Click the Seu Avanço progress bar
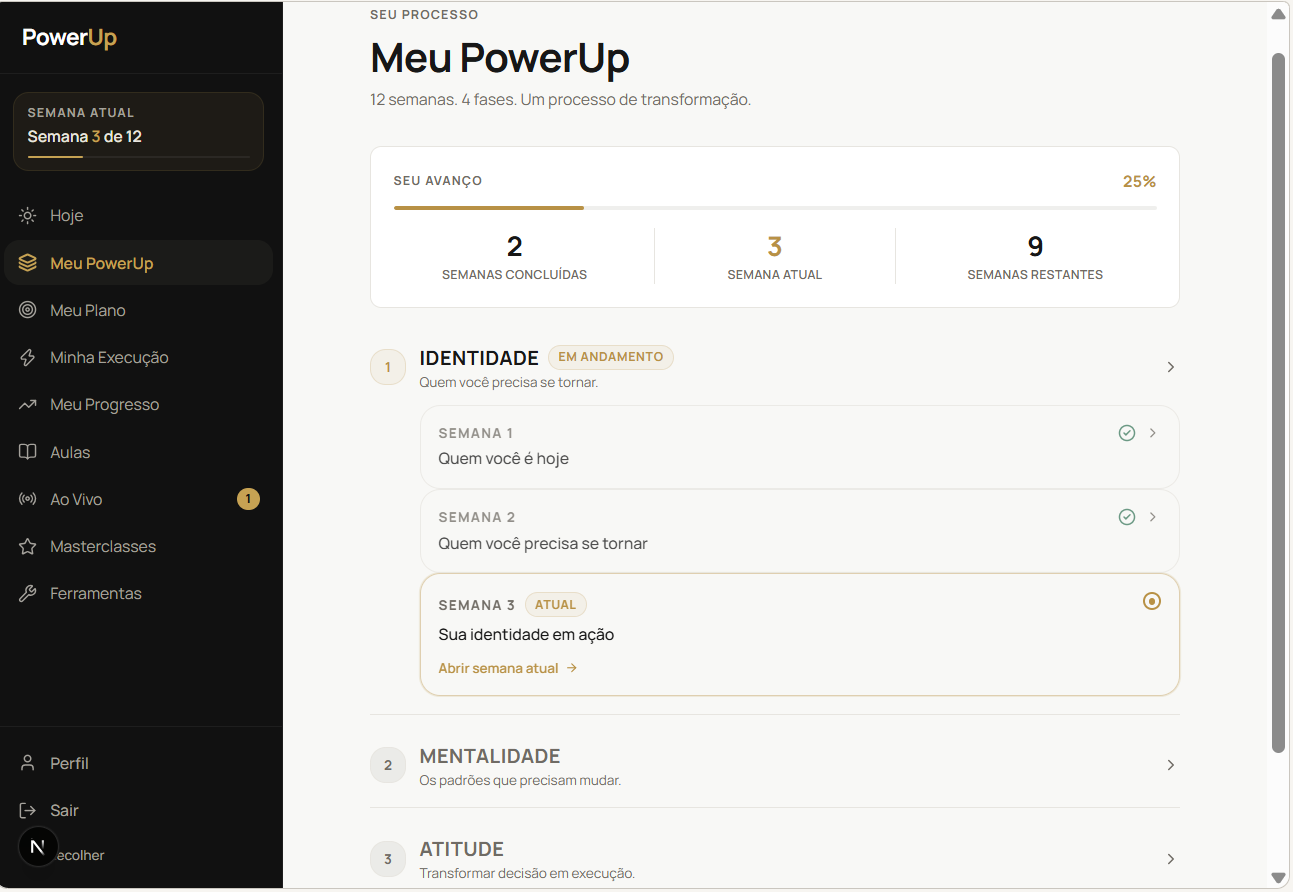 (775, 208)
